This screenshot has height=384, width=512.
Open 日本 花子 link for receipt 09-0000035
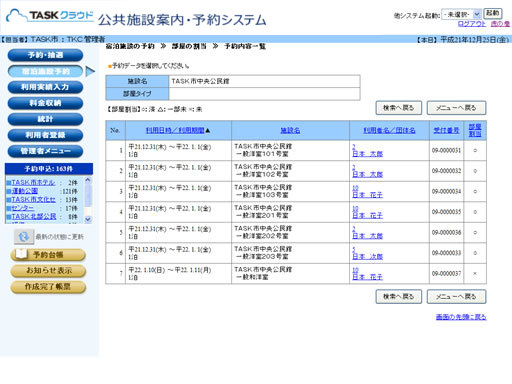click(367, 216)
